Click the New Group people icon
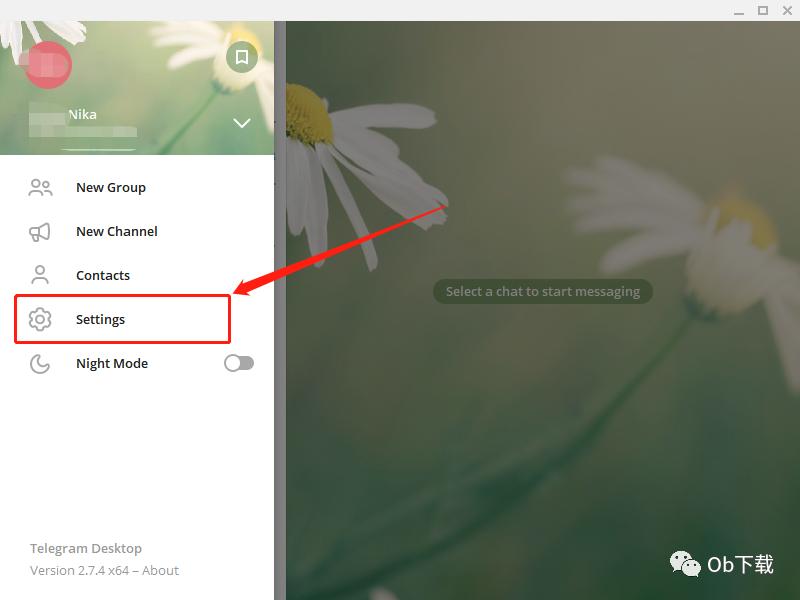The width and height of the screenshot is (800, 600). (40, 188)
